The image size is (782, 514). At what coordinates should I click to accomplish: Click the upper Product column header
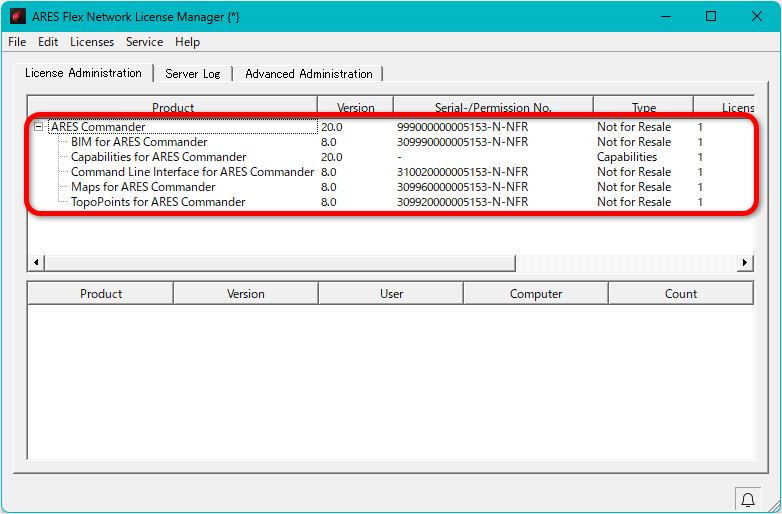[x=173, y=107]
